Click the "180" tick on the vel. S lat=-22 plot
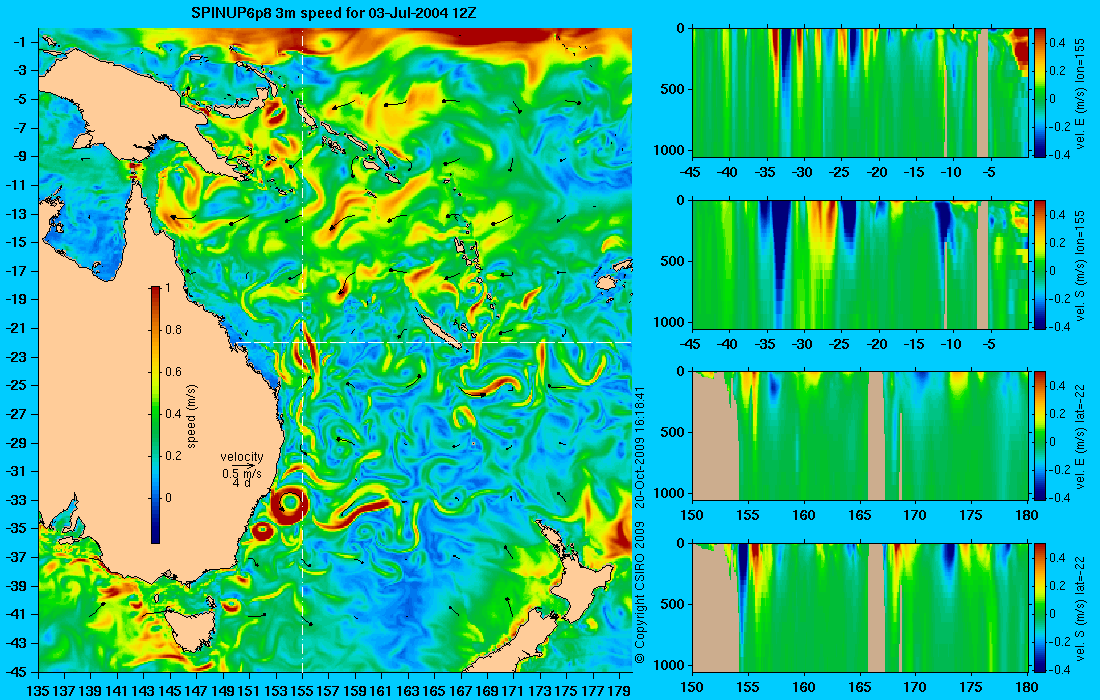The image size is (1100, 700). click(1027, 687)
